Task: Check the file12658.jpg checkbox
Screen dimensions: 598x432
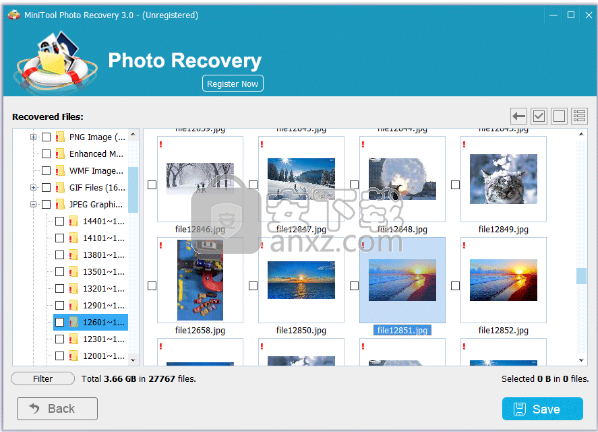Action: [x=152, y=286]
